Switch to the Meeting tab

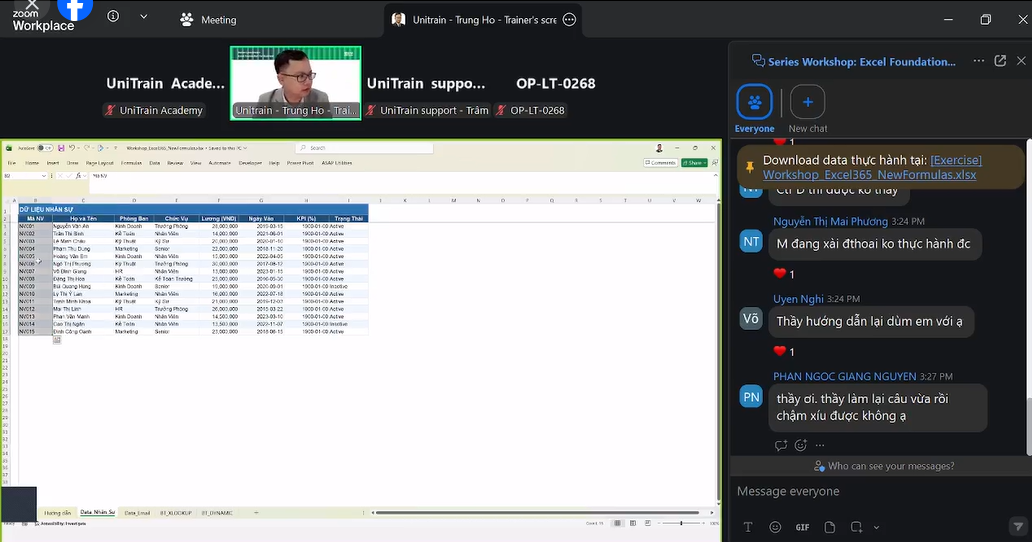click(208, 20)
